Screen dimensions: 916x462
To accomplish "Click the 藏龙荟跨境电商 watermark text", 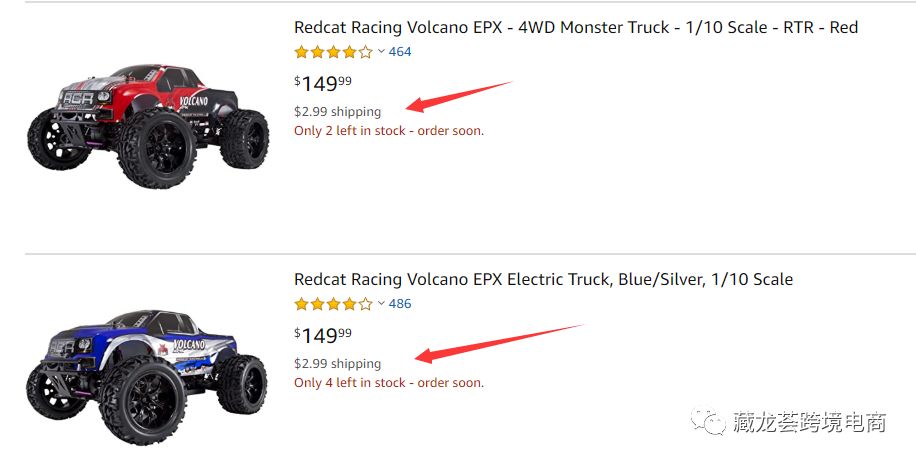I will coord(809,423).
